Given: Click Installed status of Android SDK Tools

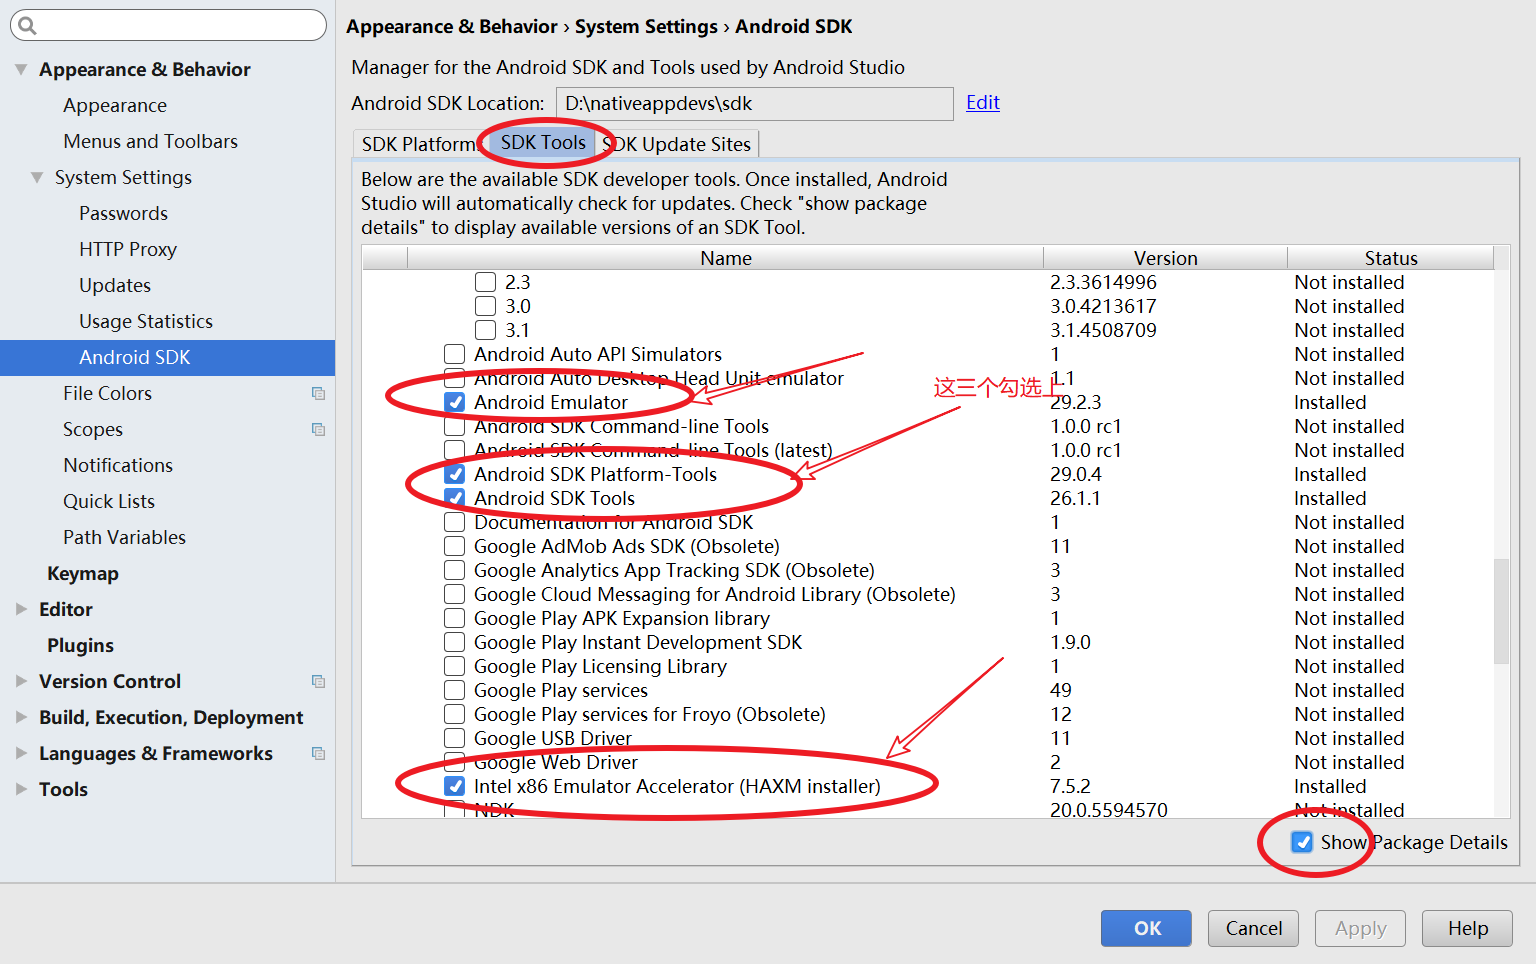Looking at the screenshot, I should pos(1330,498).
